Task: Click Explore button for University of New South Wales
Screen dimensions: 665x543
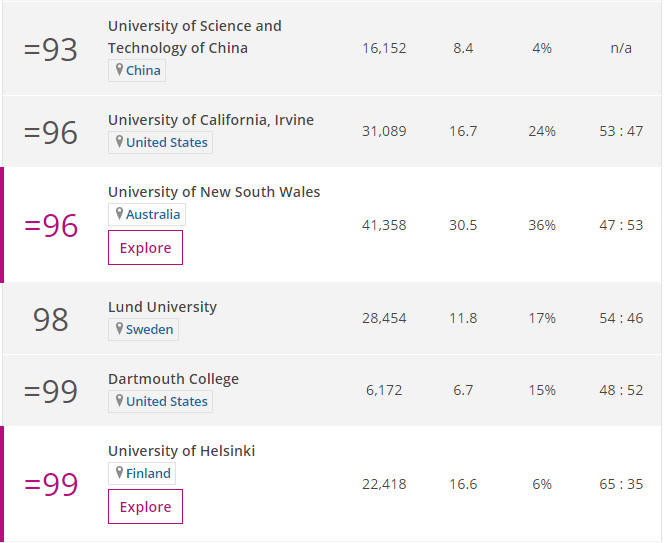Action: [145, 248]
